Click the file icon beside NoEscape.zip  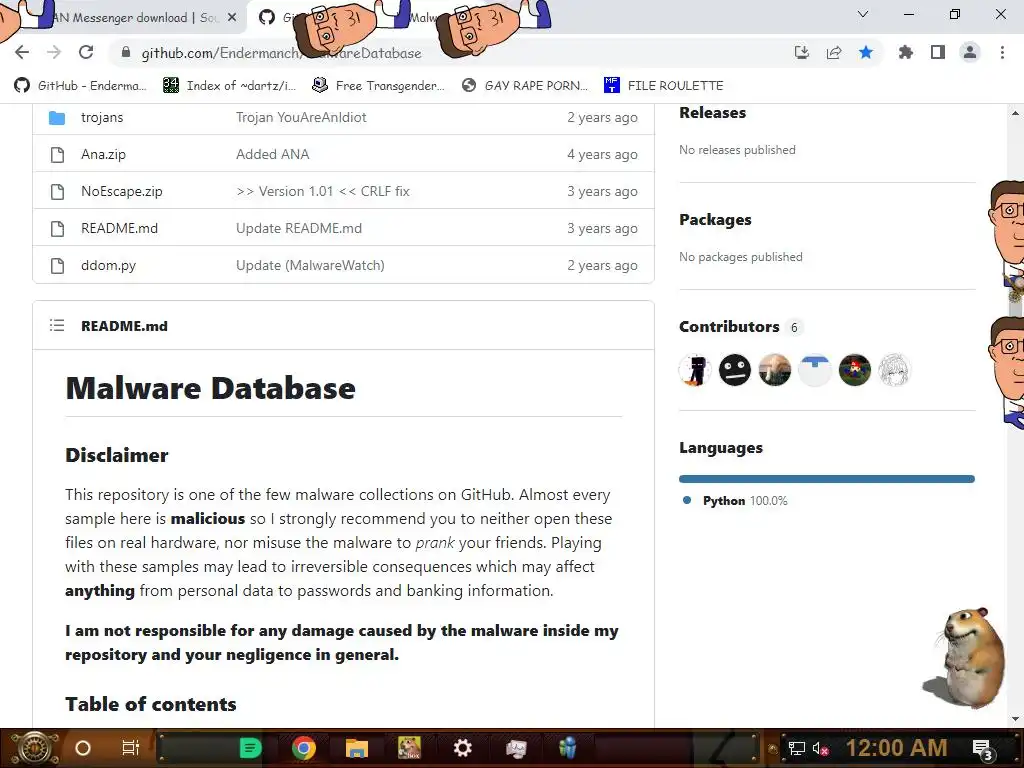pyautogui.click(x=57, y=191)
